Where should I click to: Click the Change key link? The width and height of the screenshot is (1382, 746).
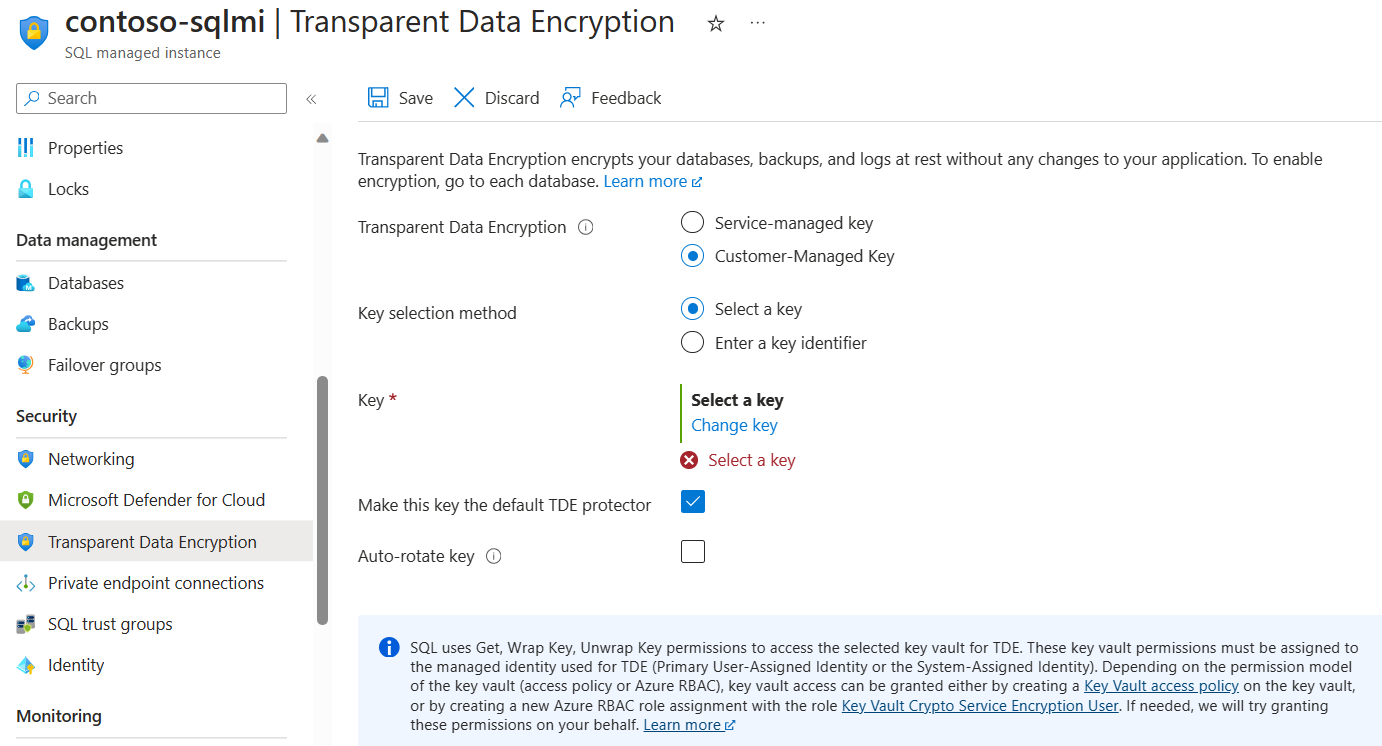pyautogui.click(x=733, y=424)
